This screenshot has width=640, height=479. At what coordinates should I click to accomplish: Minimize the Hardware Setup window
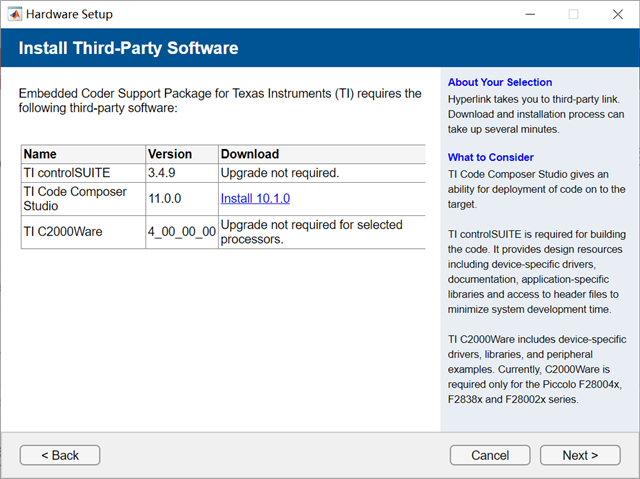point(527,15)
